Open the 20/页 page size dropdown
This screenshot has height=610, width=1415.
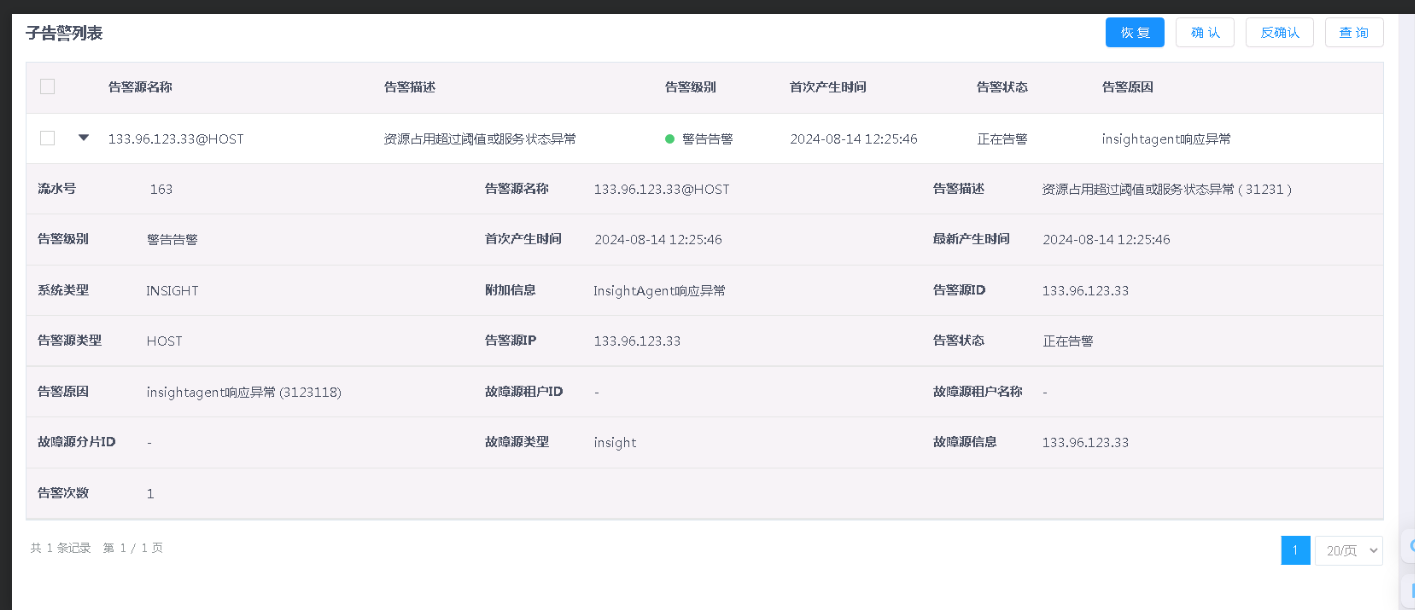point(1348,550)
